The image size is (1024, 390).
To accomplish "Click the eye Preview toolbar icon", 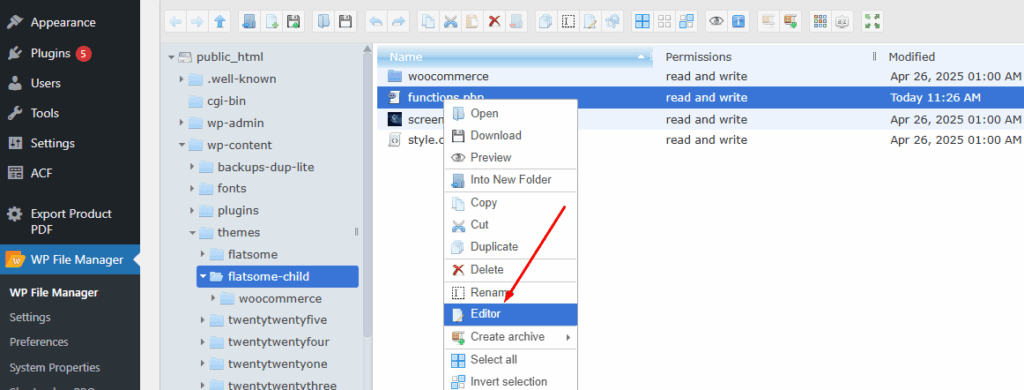I will (717, 22).
